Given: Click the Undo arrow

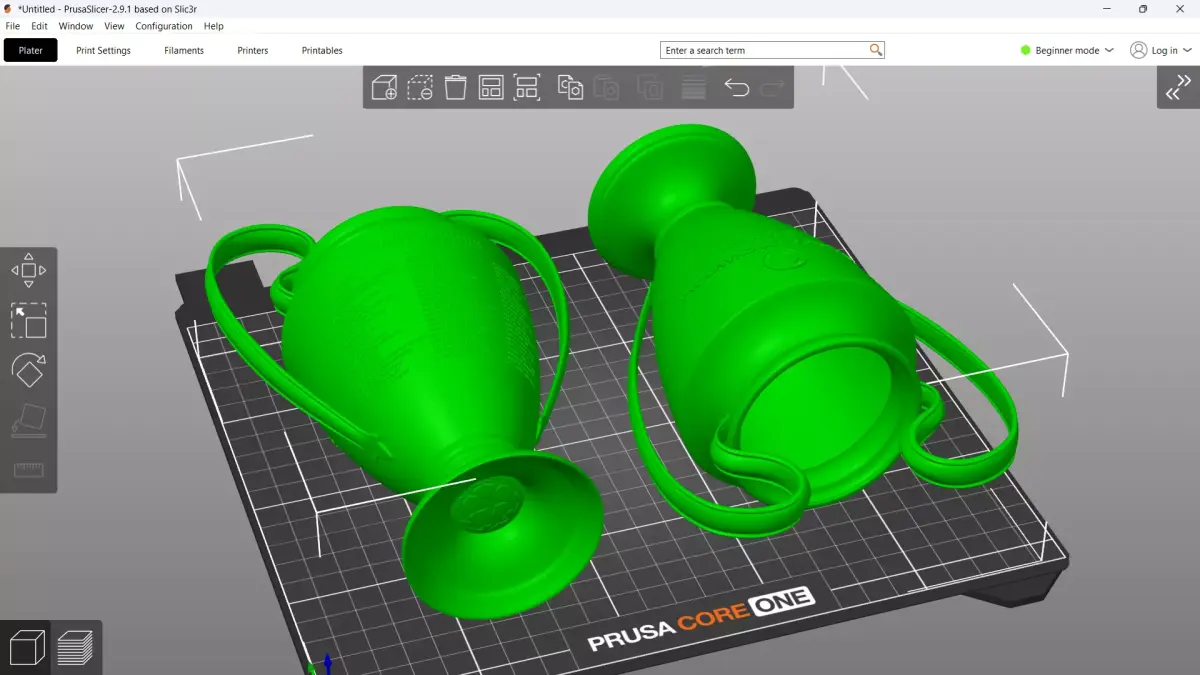Looking at the screenshot, I should pos(736,88).
